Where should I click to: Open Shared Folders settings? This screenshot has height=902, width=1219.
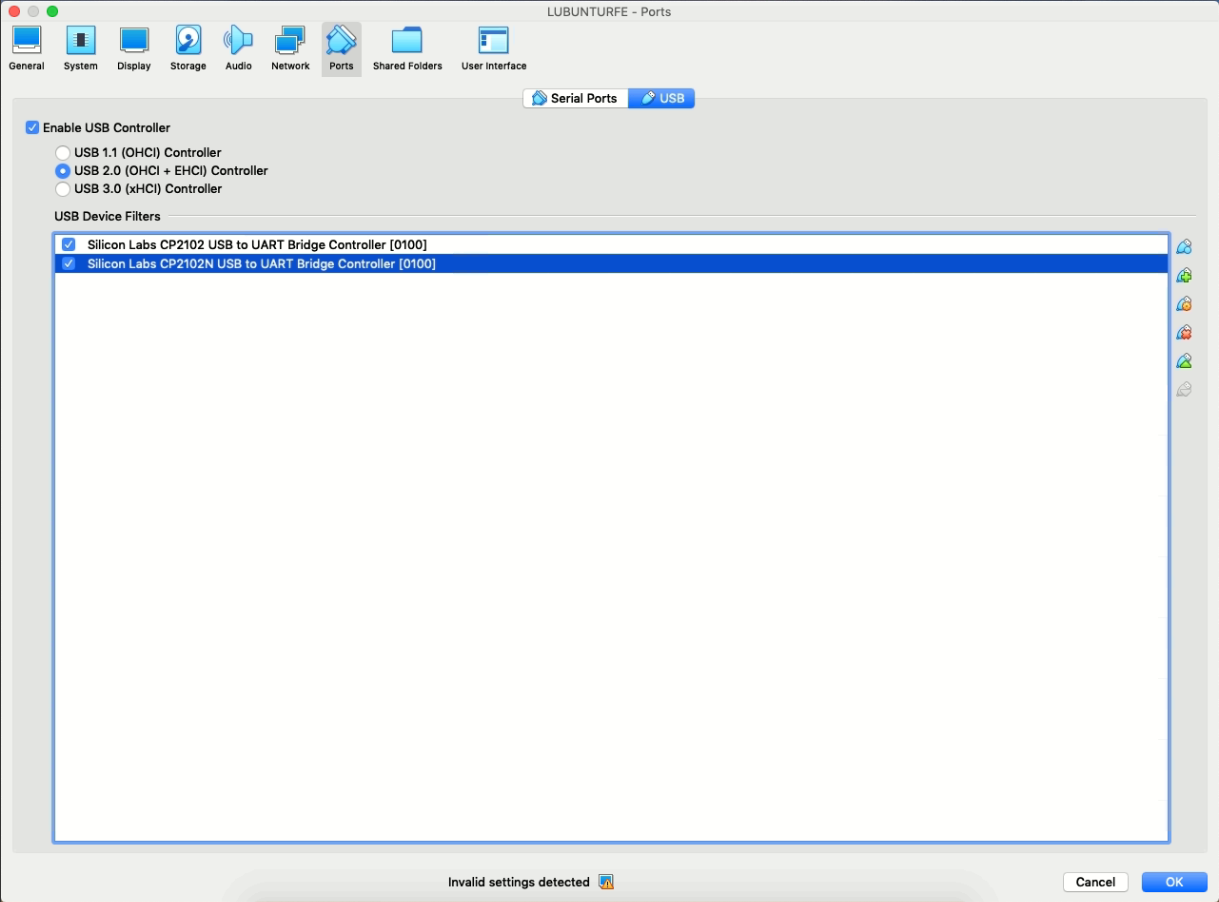(407, 48)
